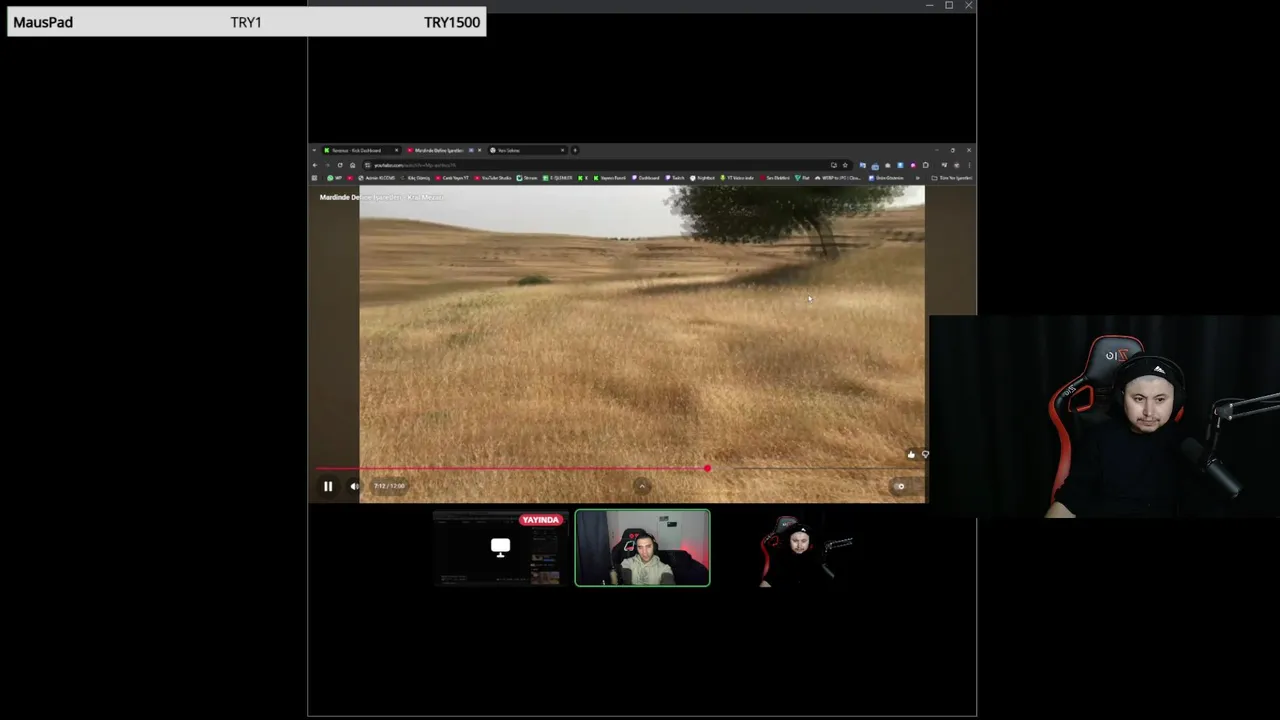Viewport: 1280px width, 720px height.
Task: Click the video title Mardinde Define İşaretleri
Action: (x=381, y=197)
